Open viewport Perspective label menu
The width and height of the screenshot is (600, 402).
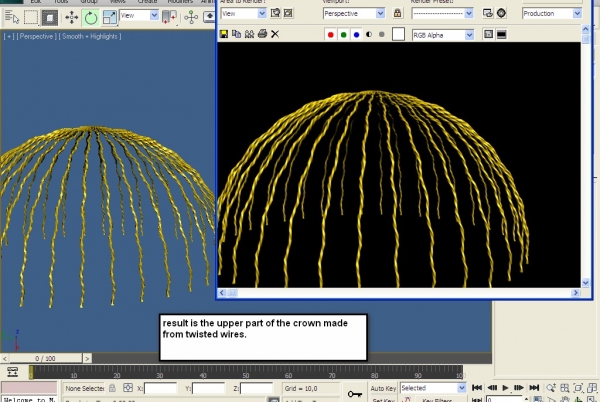click(x=37, y=36)
